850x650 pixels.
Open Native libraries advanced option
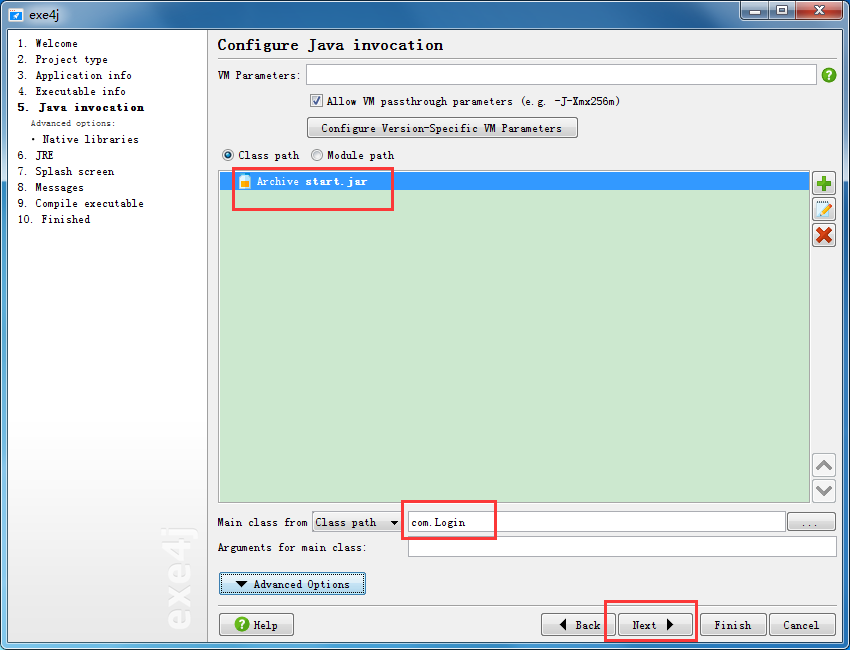click(x=91, y=139)
